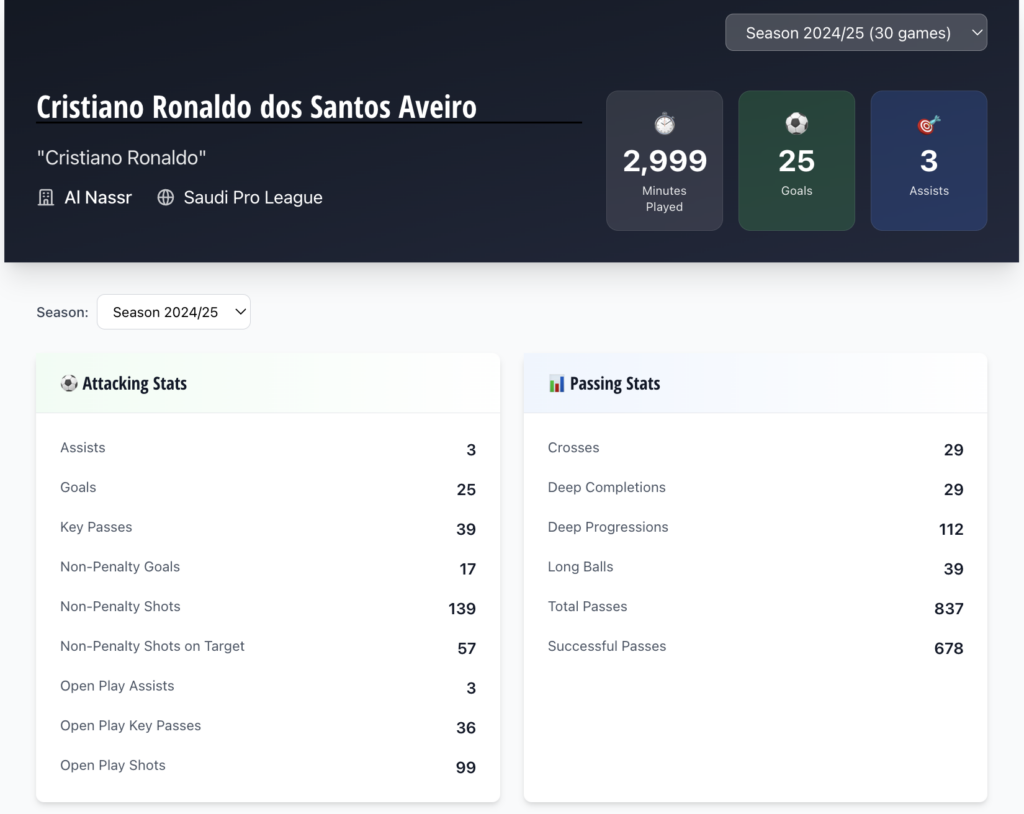Select the Passing Stats panel title
Screen dimensions: 1024x814
[x=614, y=383]
